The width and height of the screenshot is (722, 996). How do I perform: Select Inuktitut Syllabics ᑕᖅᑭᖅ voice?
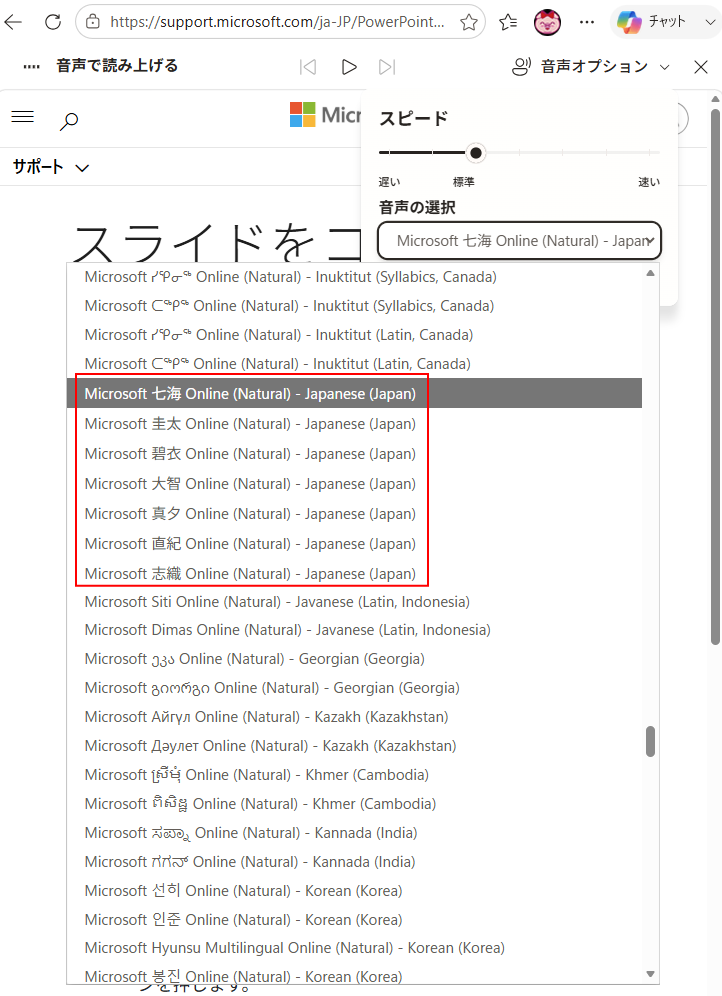coord(354,306)
